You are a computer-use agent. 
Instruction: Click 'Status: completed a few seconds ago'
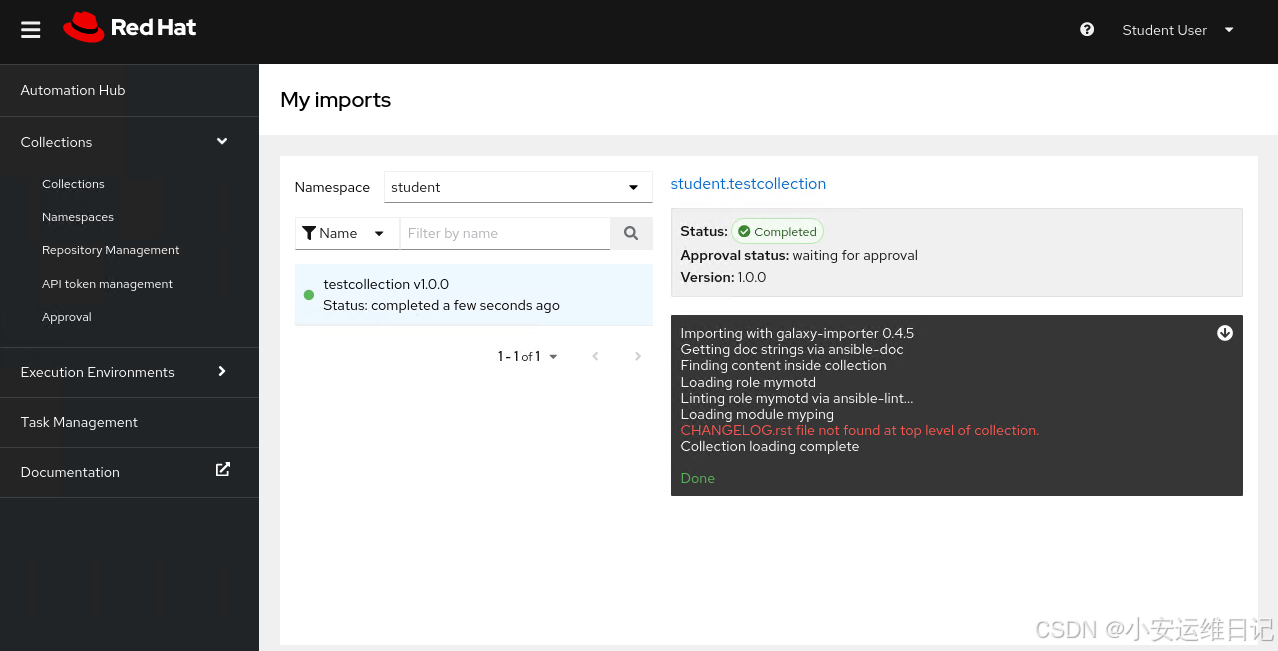[441, 305]
